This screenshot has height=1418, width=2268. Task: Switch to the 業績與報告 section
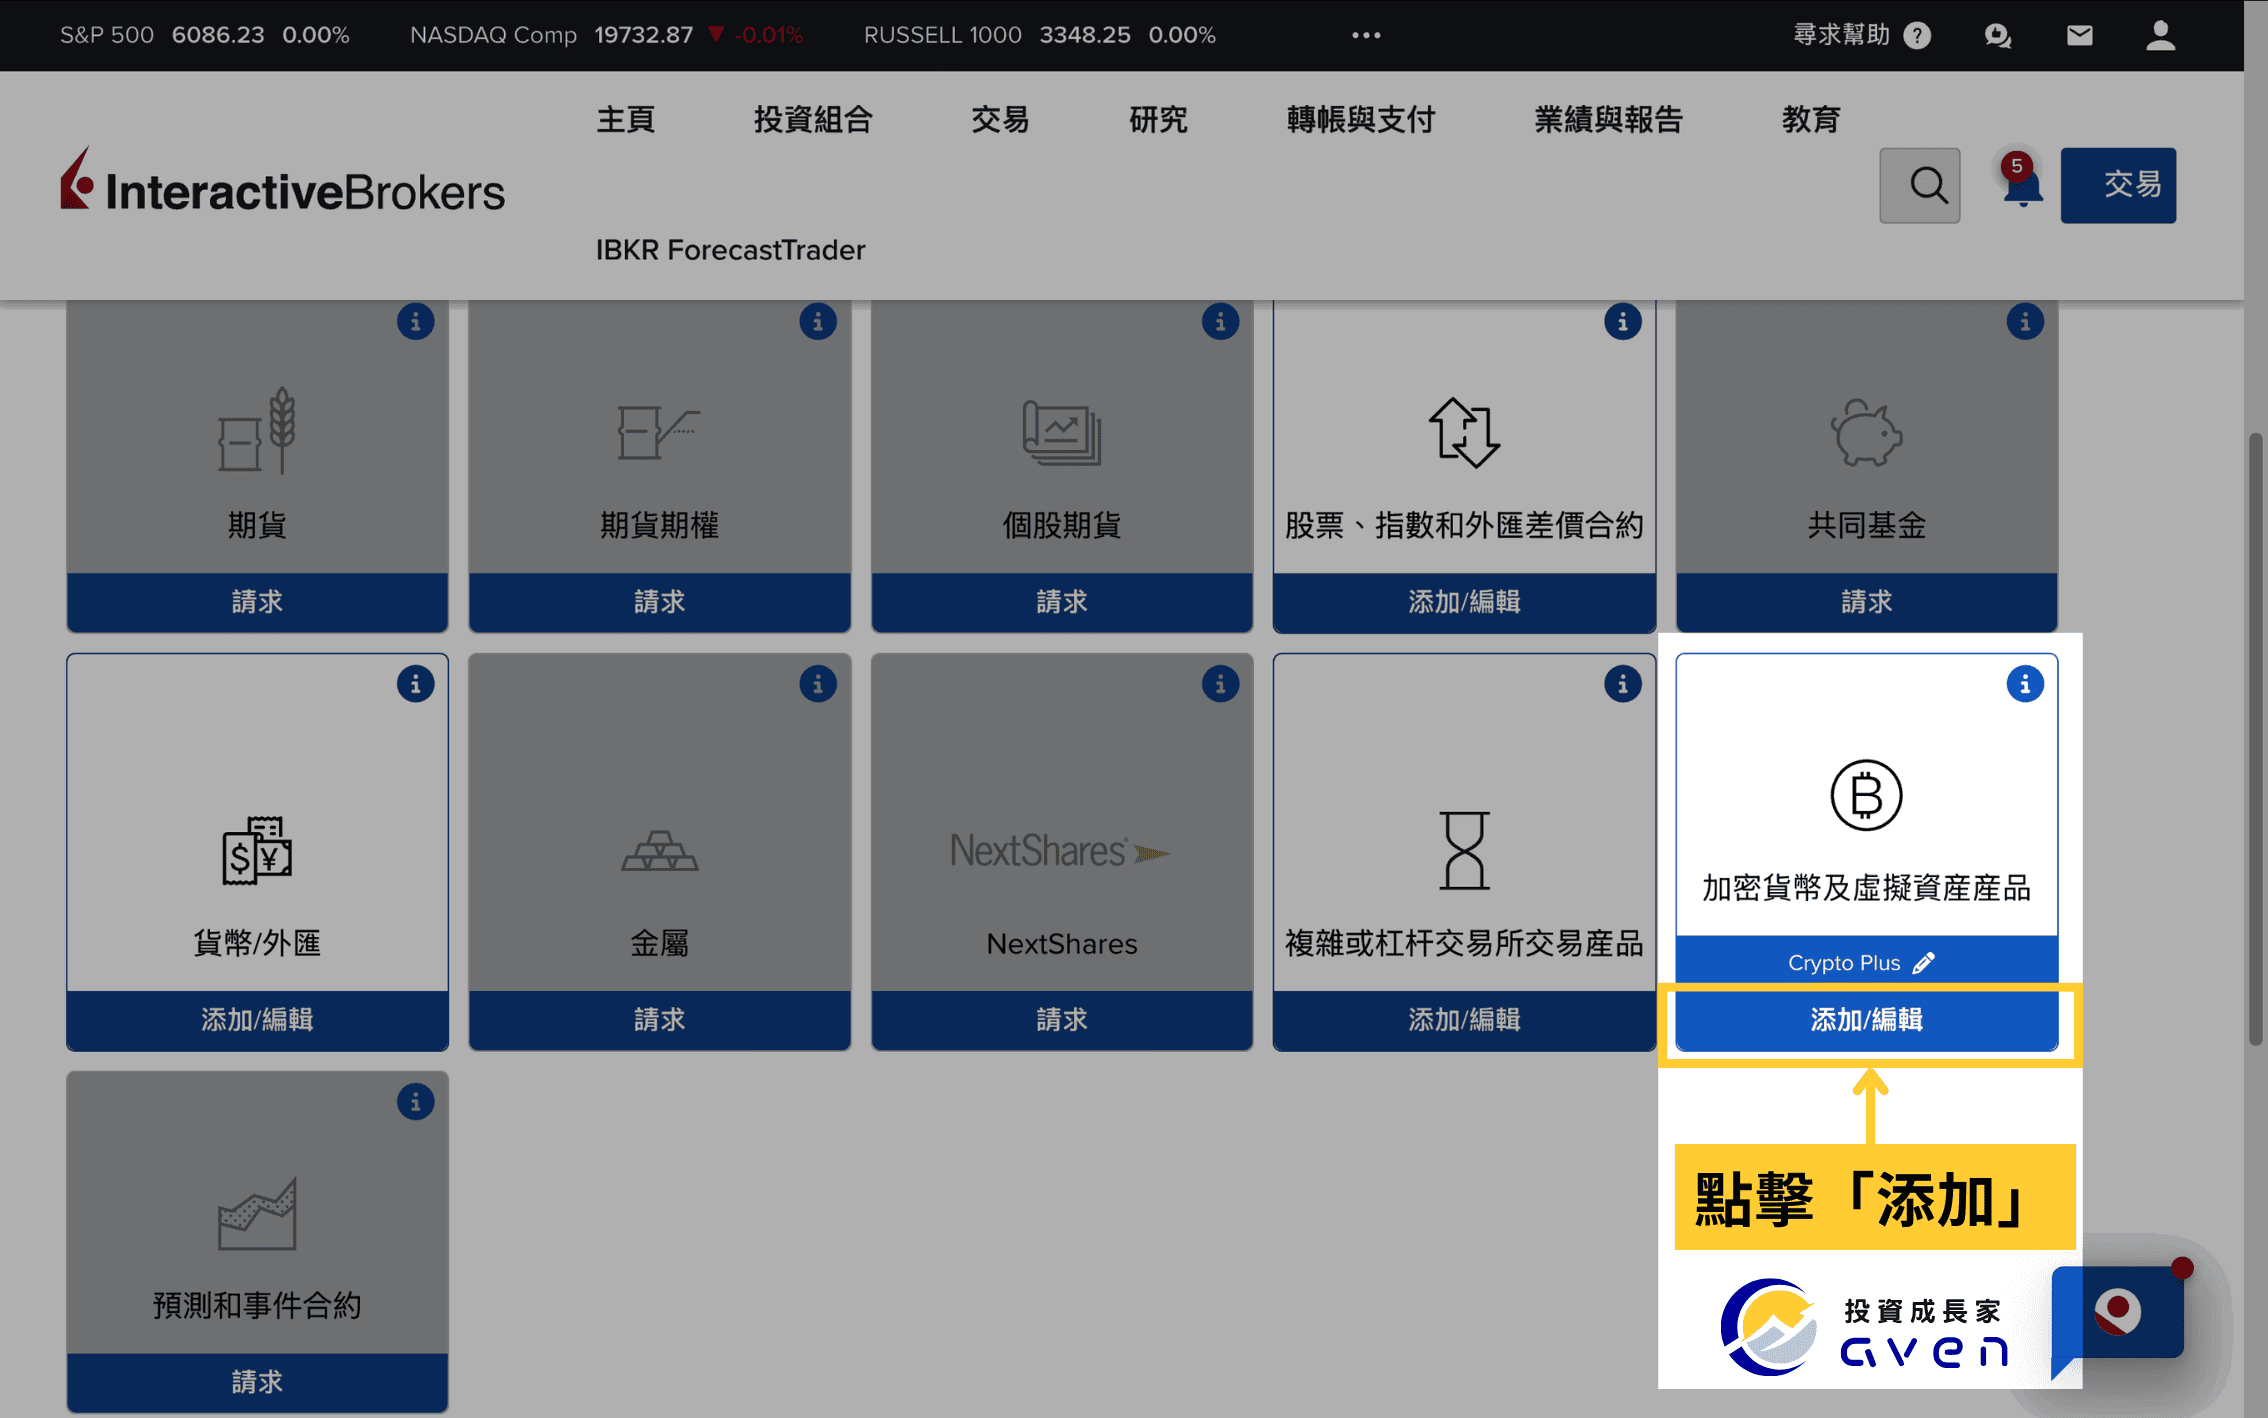click(1608, 120)
